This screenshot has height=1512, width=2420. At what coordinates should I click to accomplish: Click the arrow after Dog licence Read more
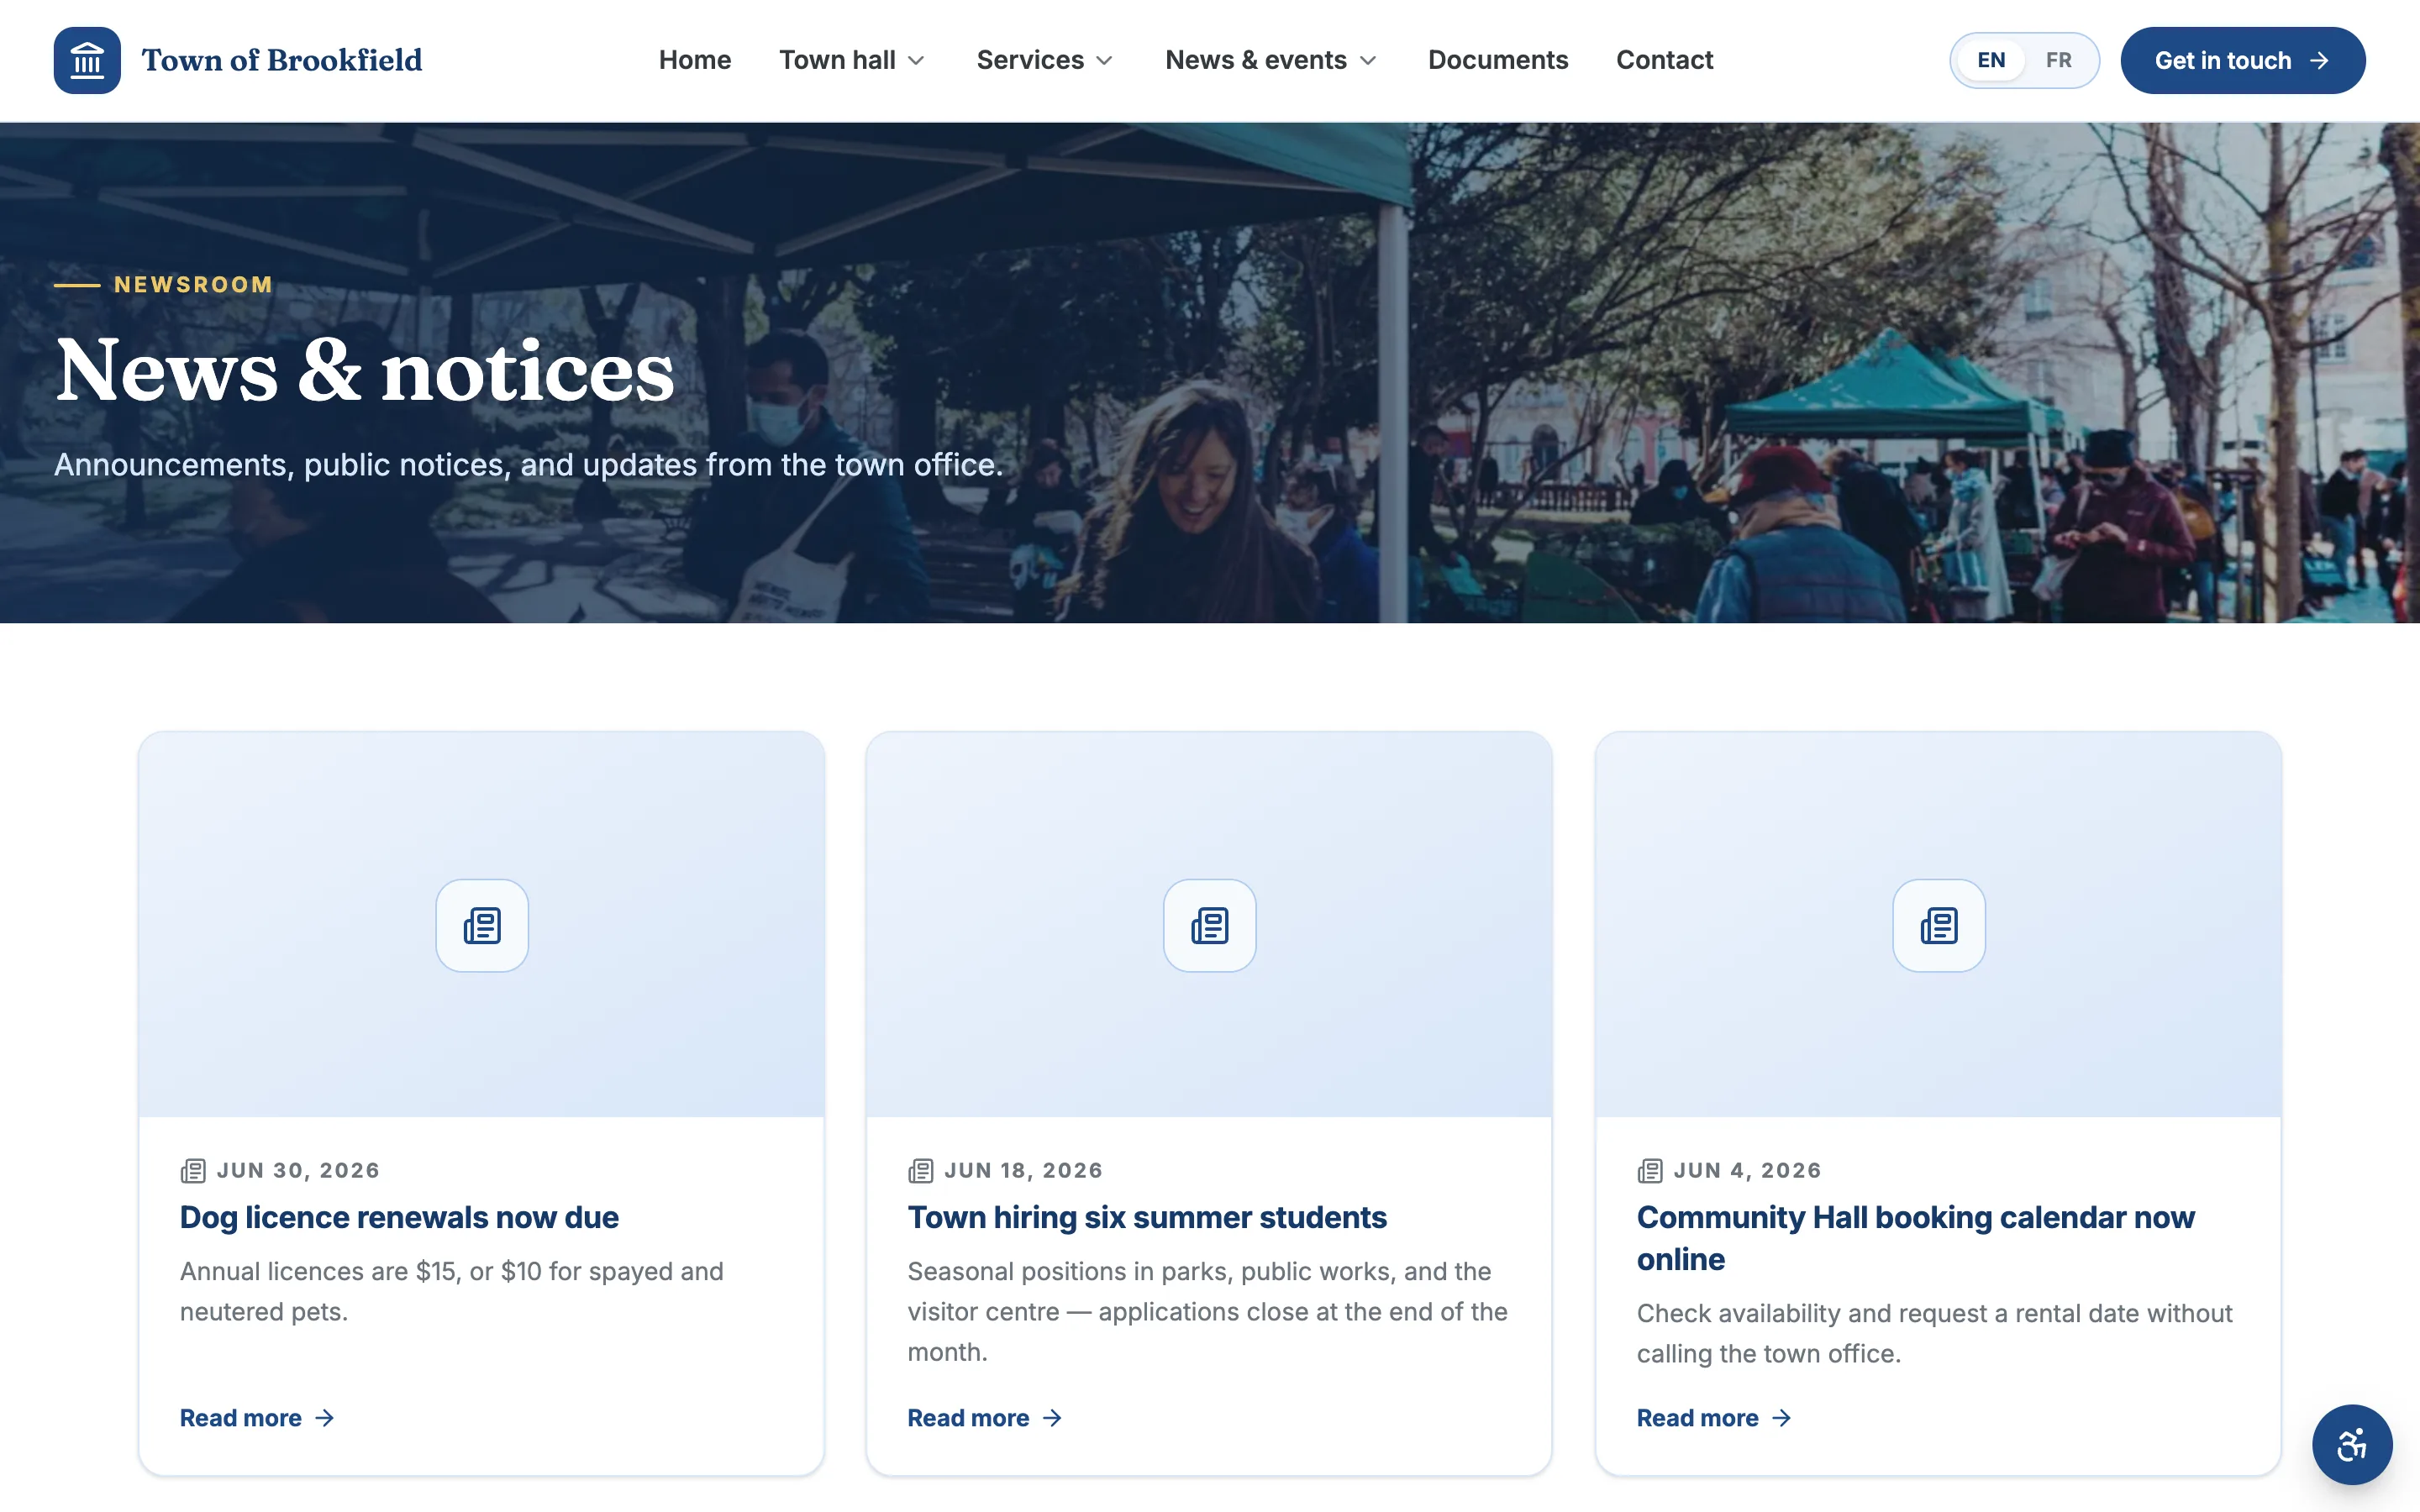pyautogui.click(x=324, y=1418)
